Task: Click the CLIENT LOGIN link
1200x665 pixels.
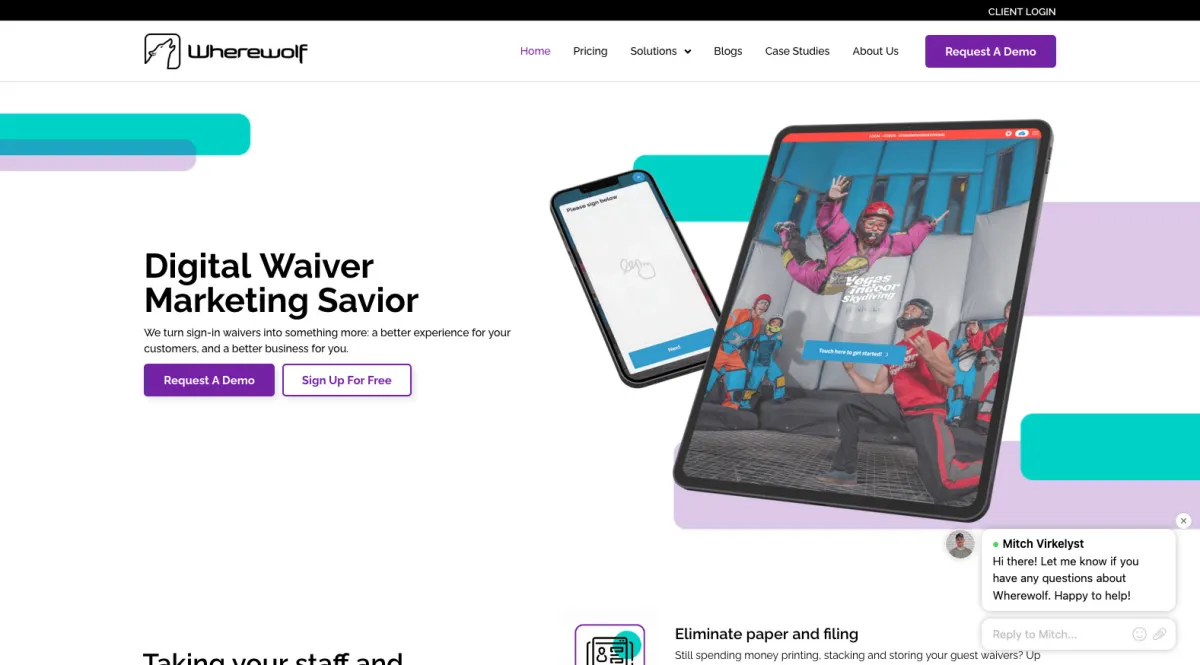Action: pos(1022,12)
